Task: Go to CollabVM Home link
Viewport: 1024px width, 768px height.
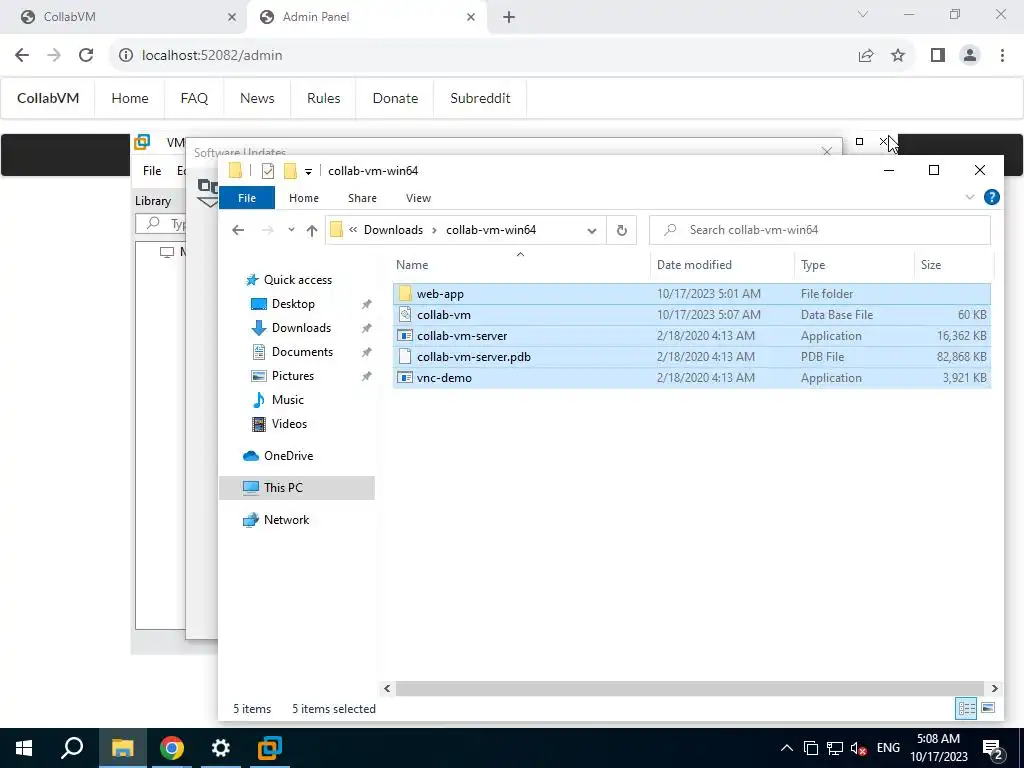Action: 130,98
